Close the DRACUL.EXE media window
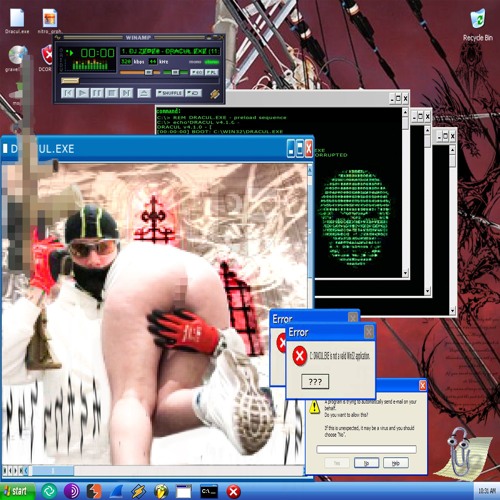 pyautogui.click(x=309, y=149)
